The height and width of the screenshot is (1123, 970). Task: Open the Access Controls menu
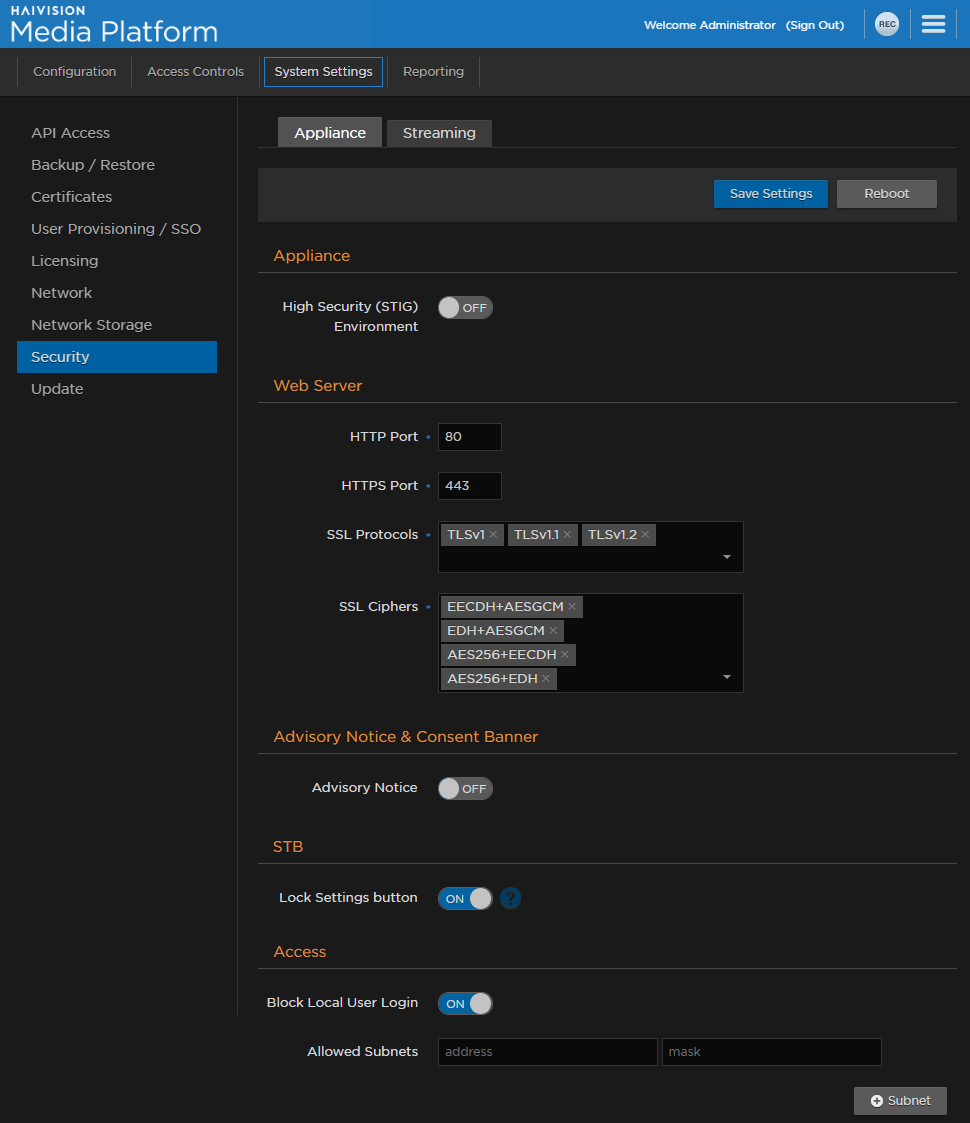point(195,71)
